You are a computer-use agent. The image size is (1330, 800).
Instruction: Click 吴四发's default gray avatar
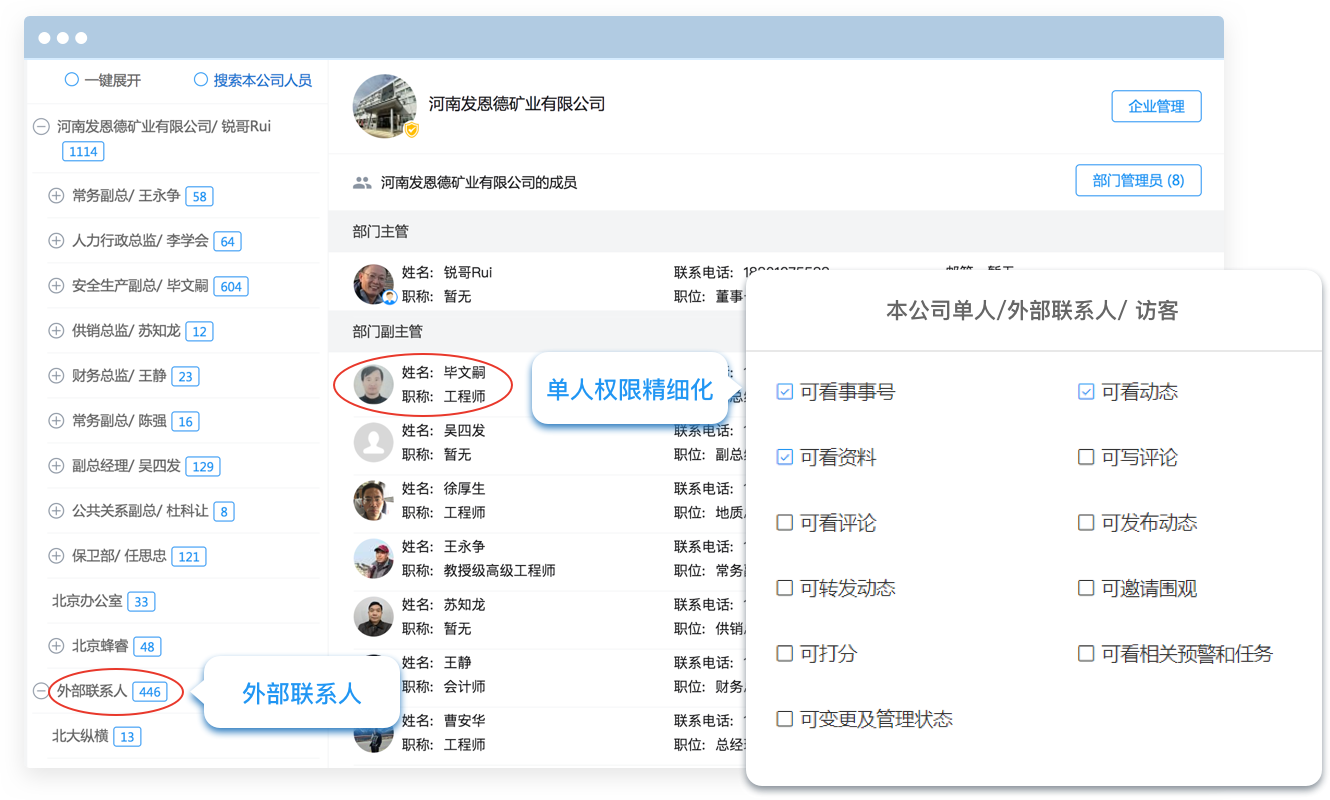(x=373, y=443)
